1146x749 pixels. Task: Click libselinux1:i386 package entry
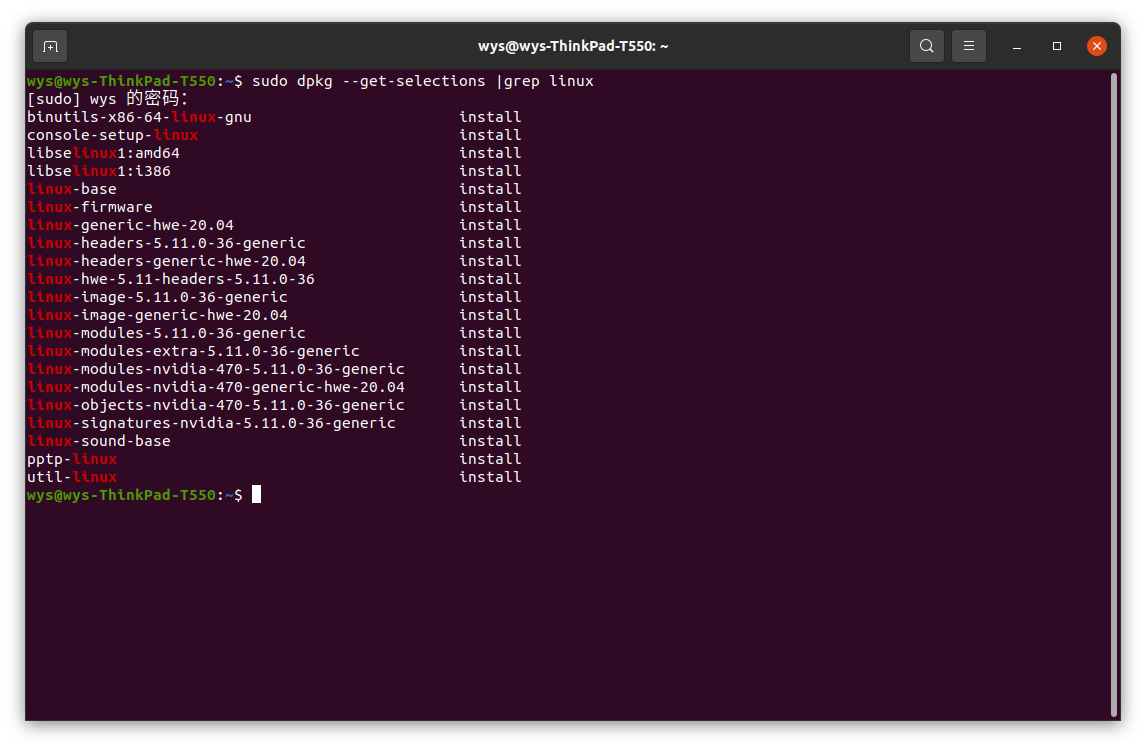tap(99, 171)
